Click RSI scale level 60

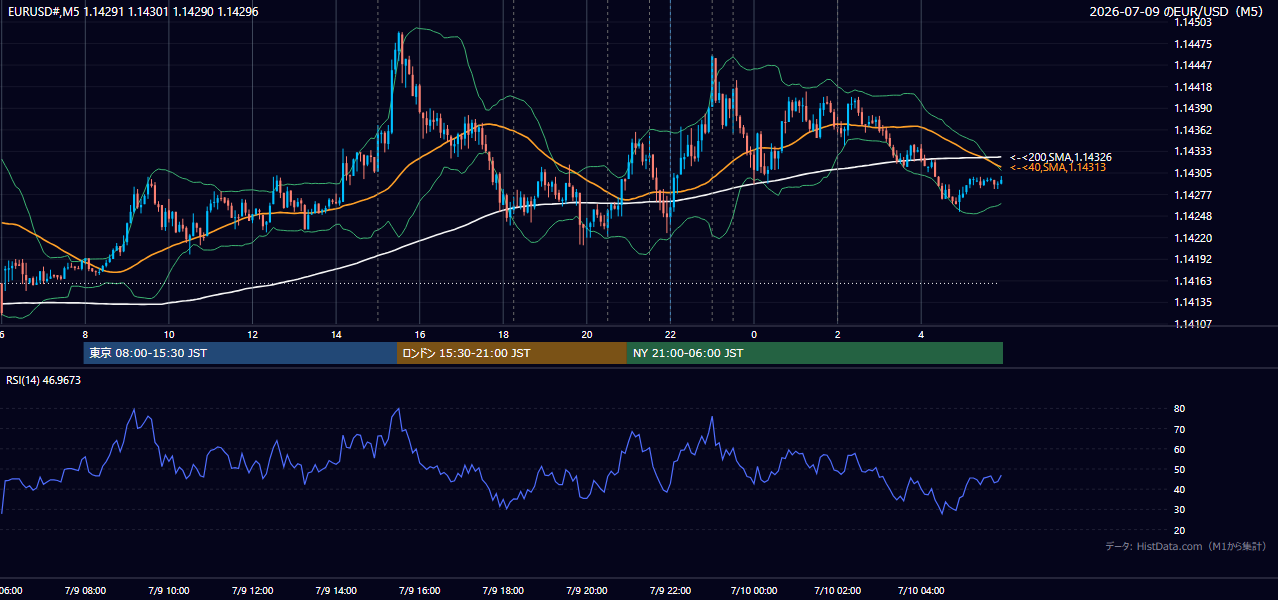click(x=1180, y=449)
